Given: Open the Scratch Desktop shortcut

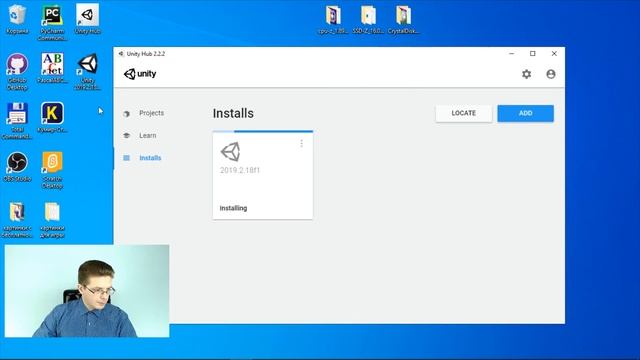Looking at the screenshot, I should (52, 170).
